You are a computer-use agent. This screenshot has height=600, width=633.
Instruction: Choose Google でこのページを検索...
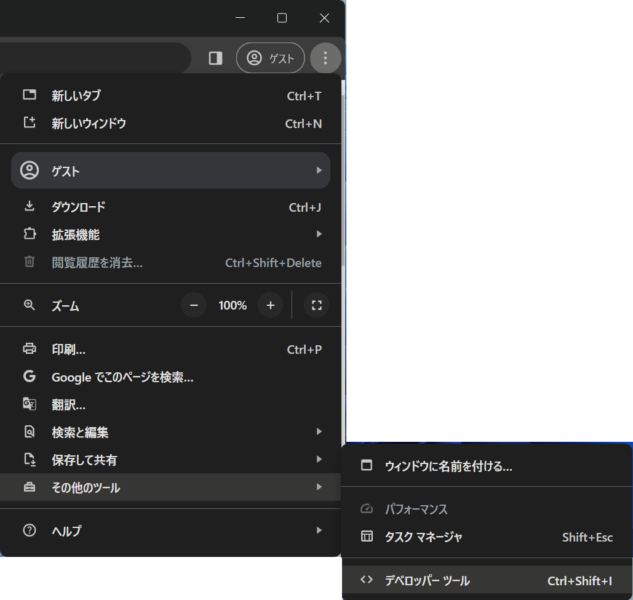tap(170, 377)
